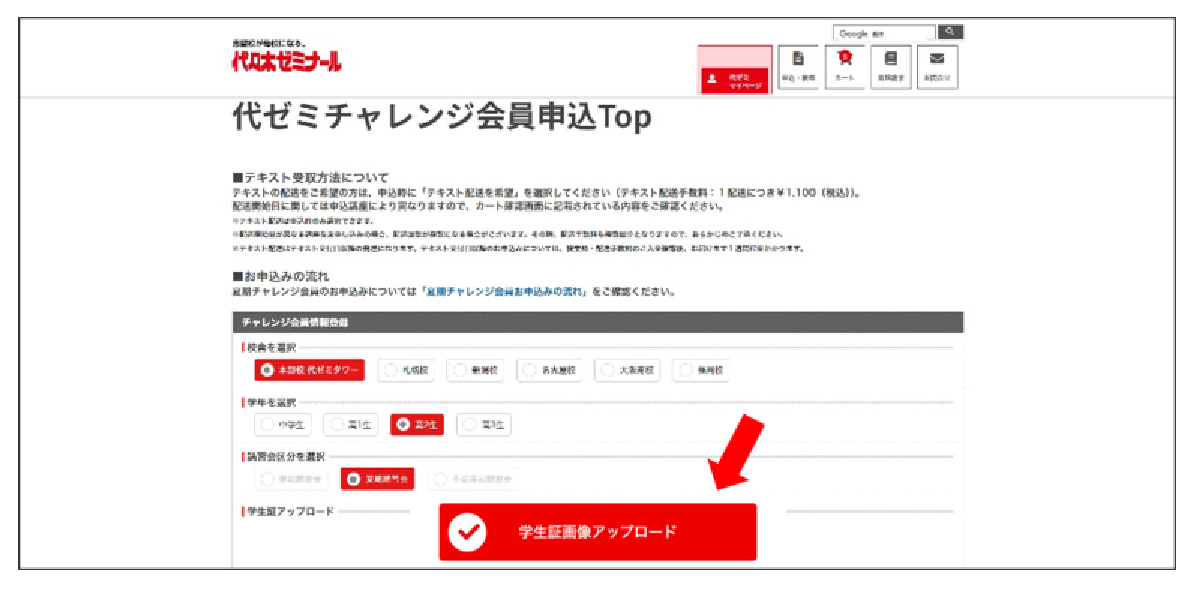Screen dimensions: 1200x593
Task: Click the 講習会区分を選択 label
Action: pyautogui.click(x=284, y=456)
